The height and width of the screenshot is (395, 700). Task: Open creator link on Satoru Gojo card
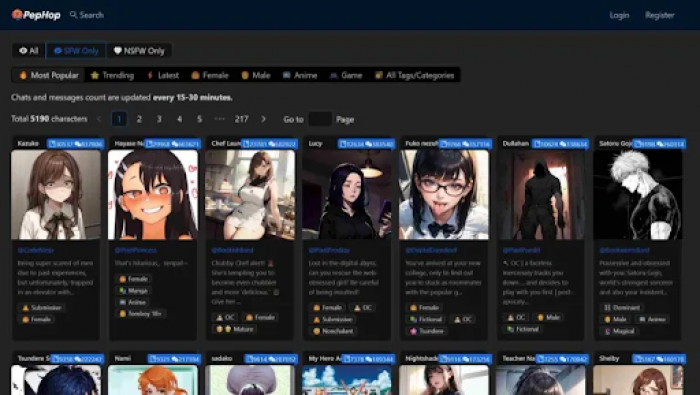(x=624, y=250)
